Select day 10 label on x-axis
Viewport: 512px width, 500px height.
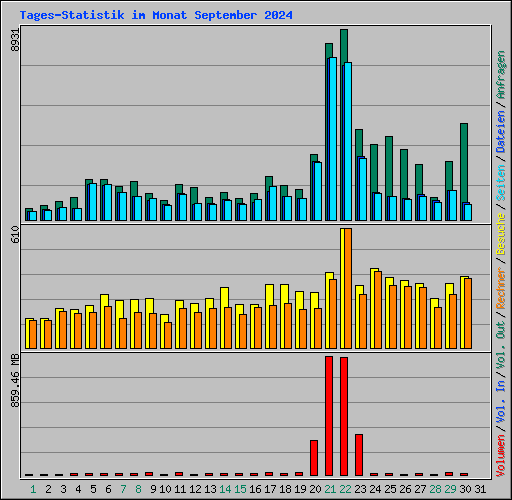(165, 489)
